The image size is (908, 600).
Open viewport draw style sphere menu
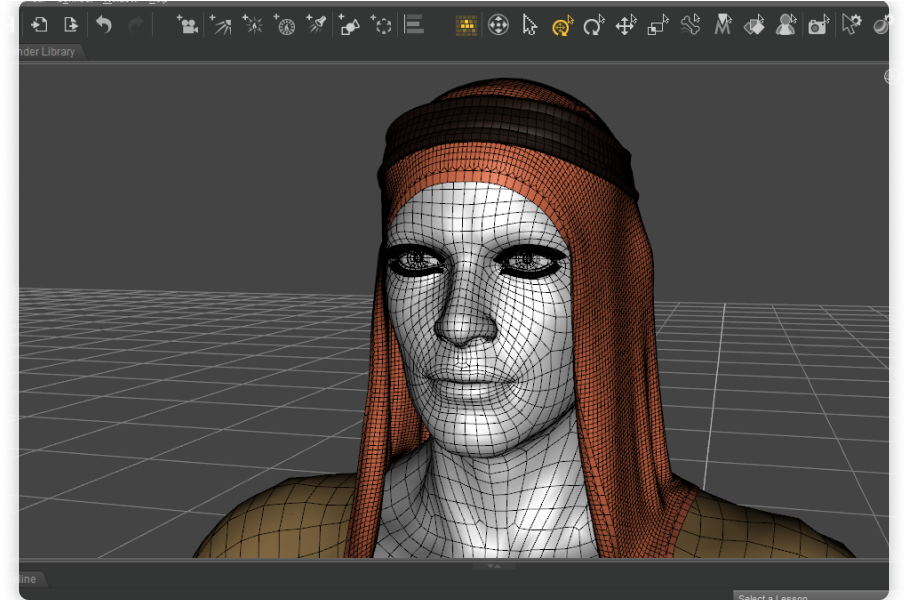[x=892, y=77]
